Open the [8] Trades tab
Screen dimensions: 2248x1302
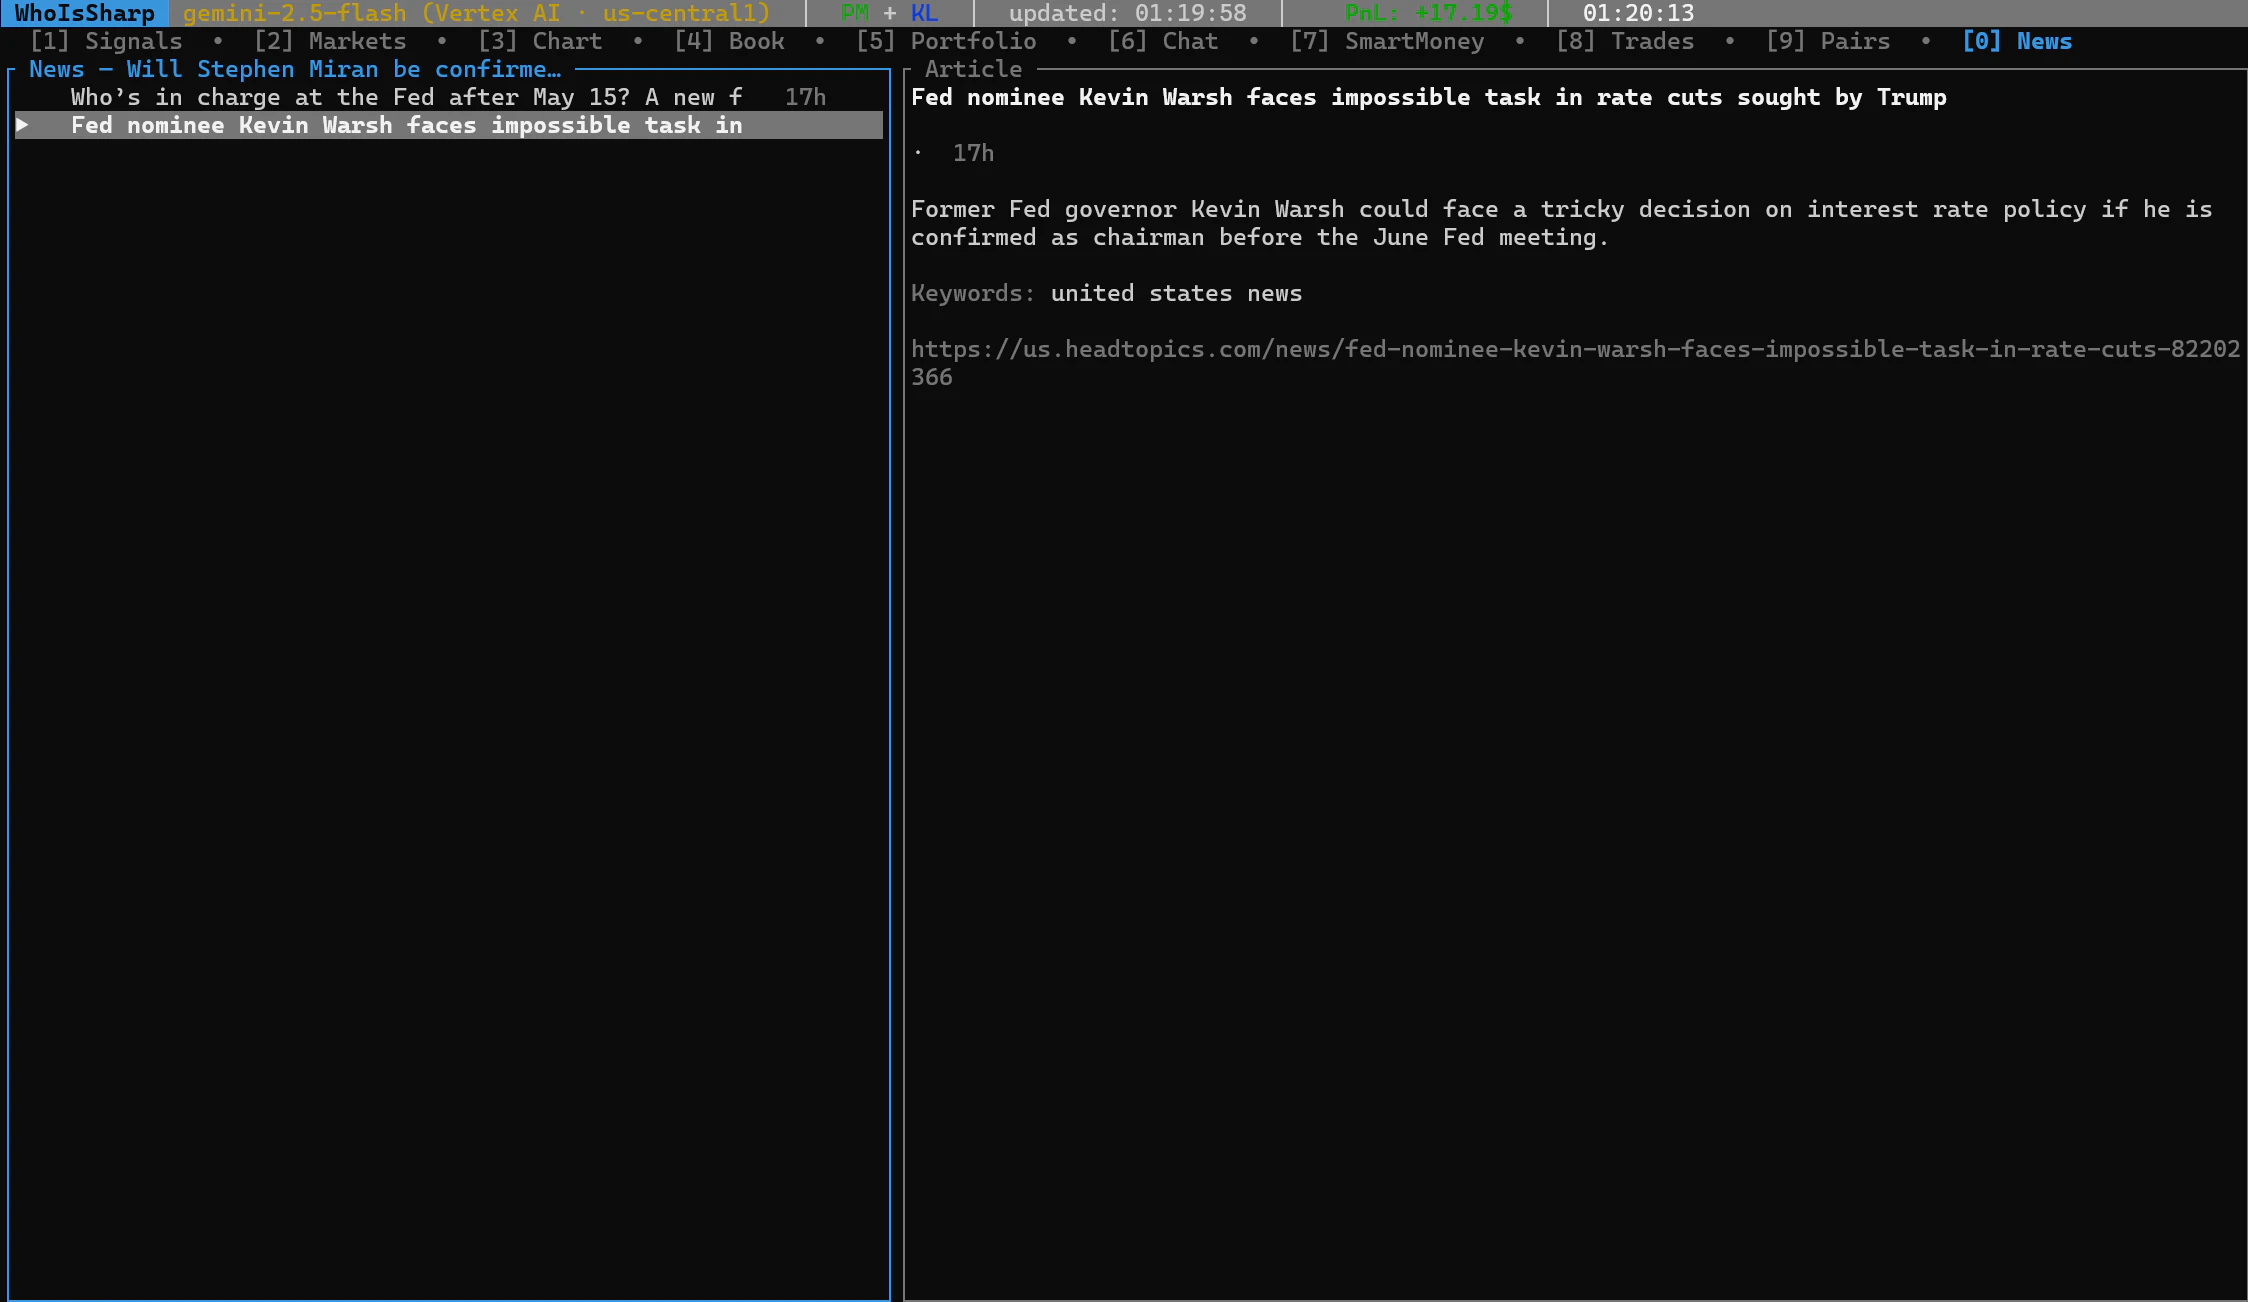[x=1625, y=41]
